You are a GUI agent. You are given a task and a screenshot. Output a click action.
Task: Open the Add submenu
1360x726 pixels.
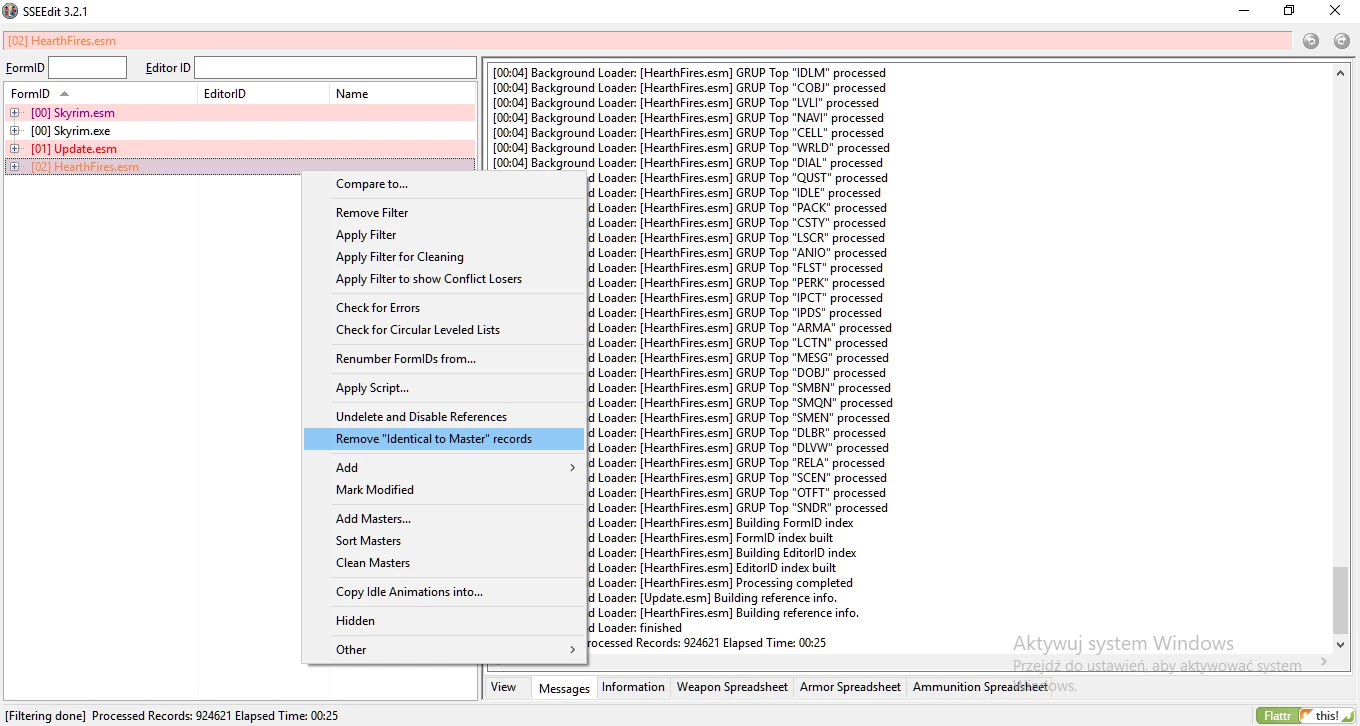(x=444, y=468)
